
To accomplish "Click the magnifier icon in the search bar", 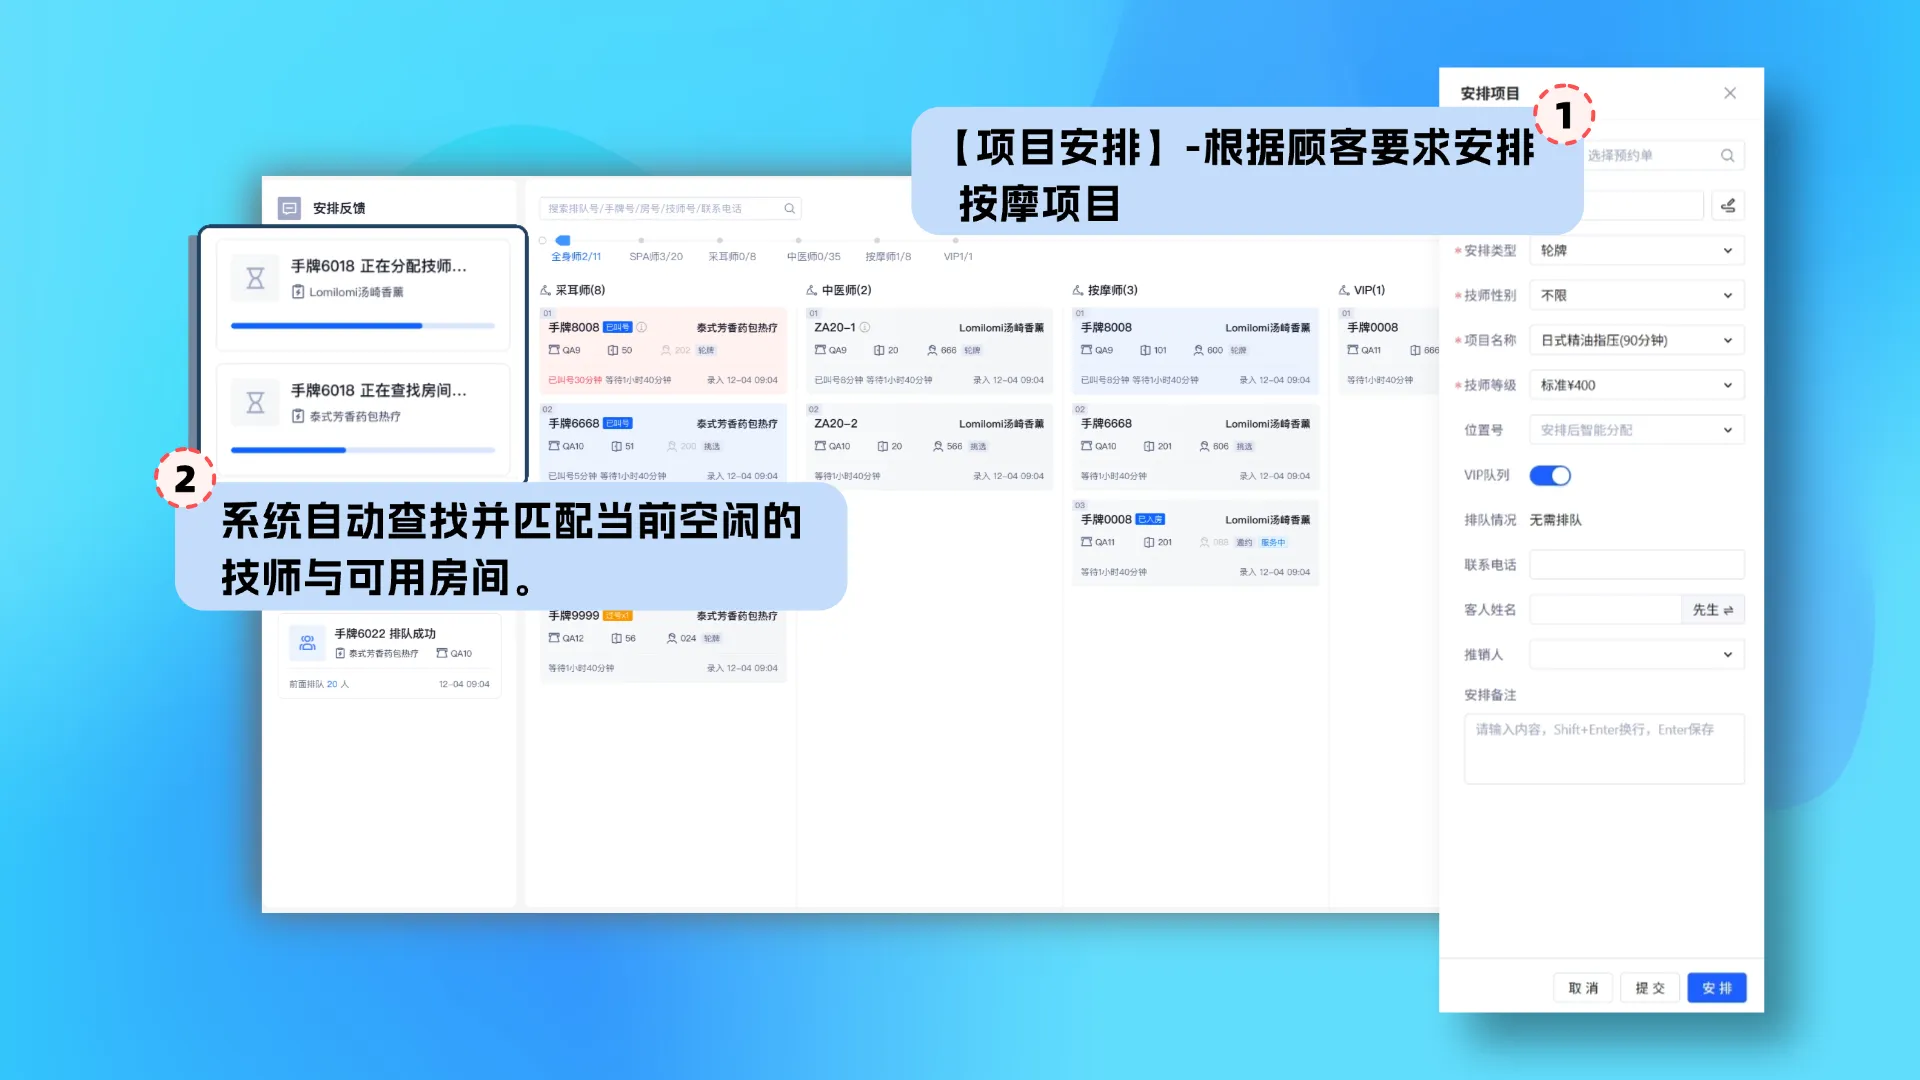I will 790,208.
